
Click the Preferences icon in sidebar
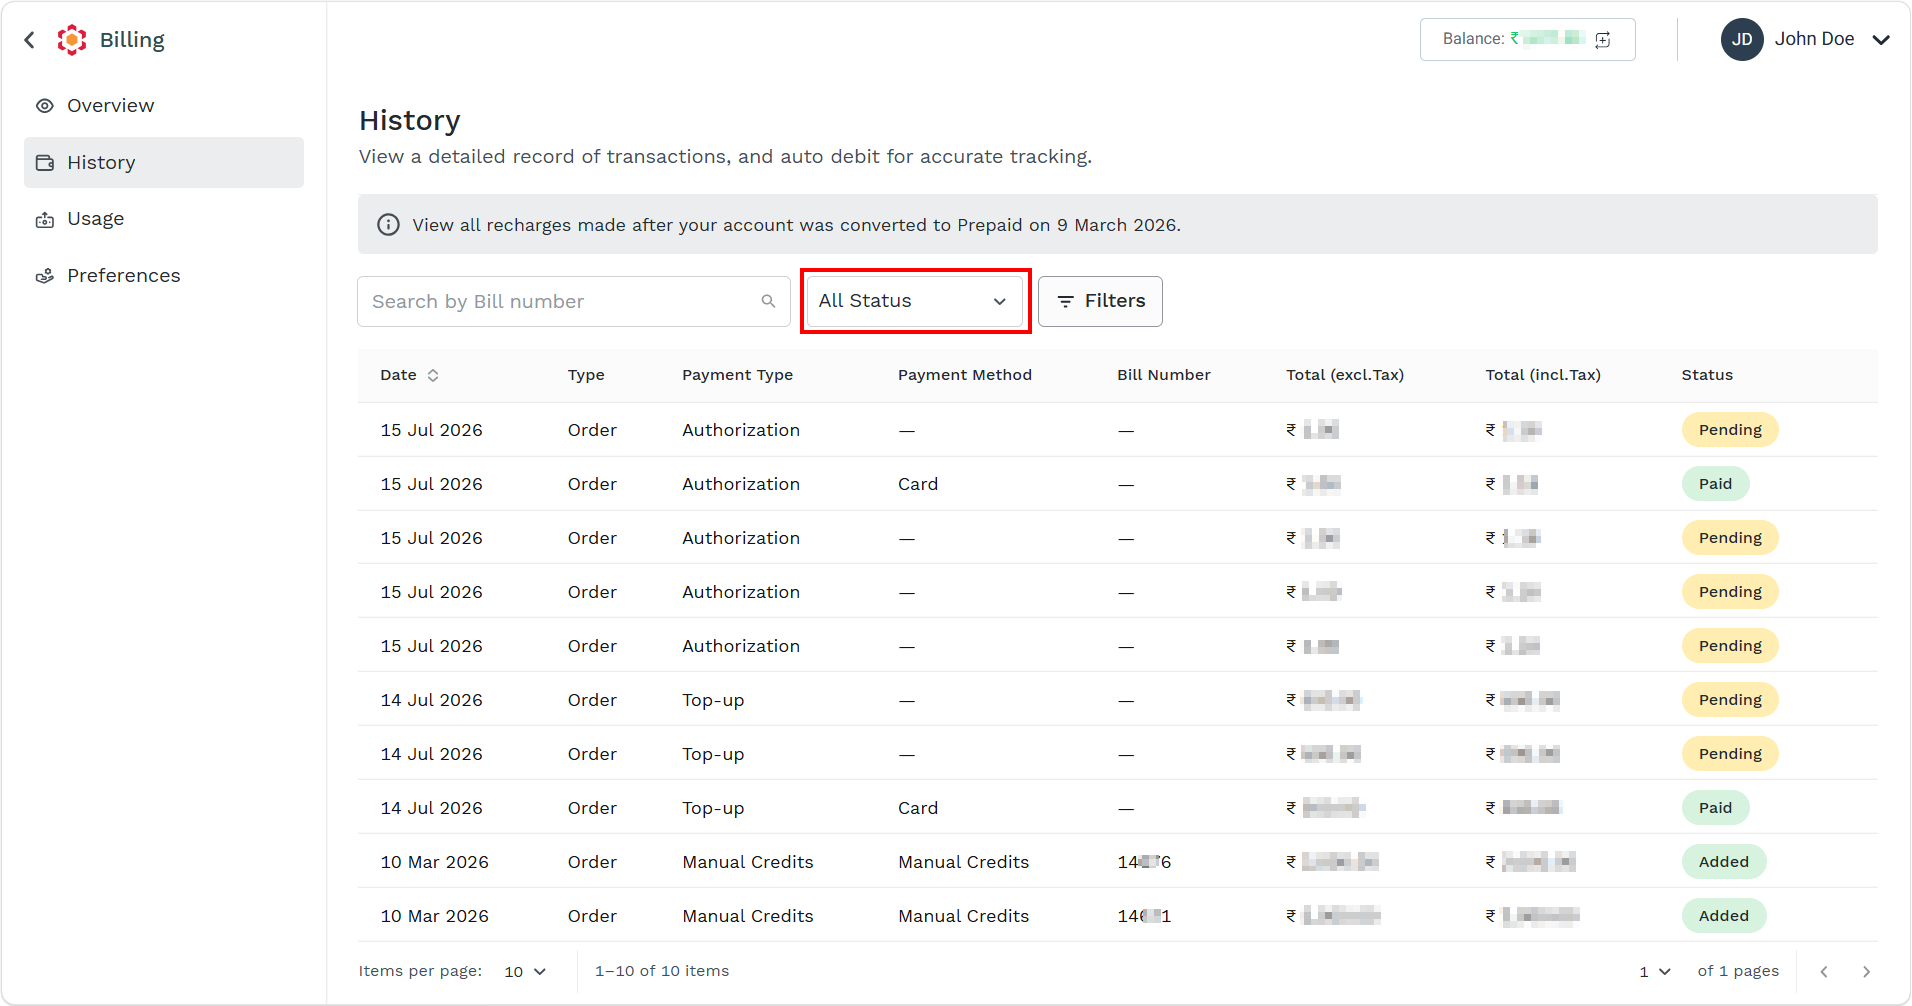tap(45, 276)
